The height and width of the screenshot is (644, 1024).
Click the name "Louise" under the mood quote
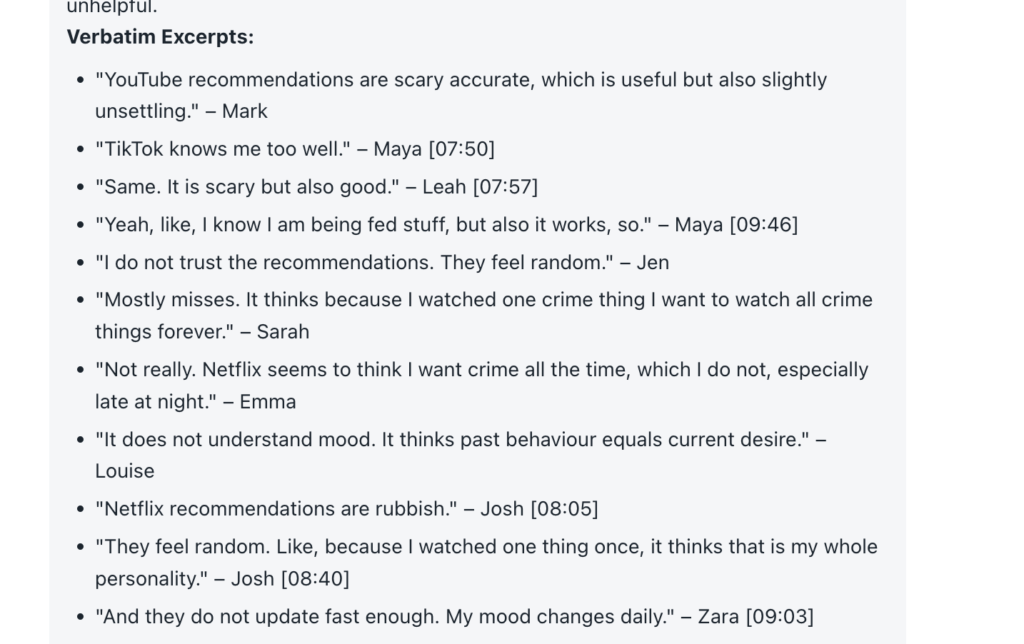pos(125,471)
